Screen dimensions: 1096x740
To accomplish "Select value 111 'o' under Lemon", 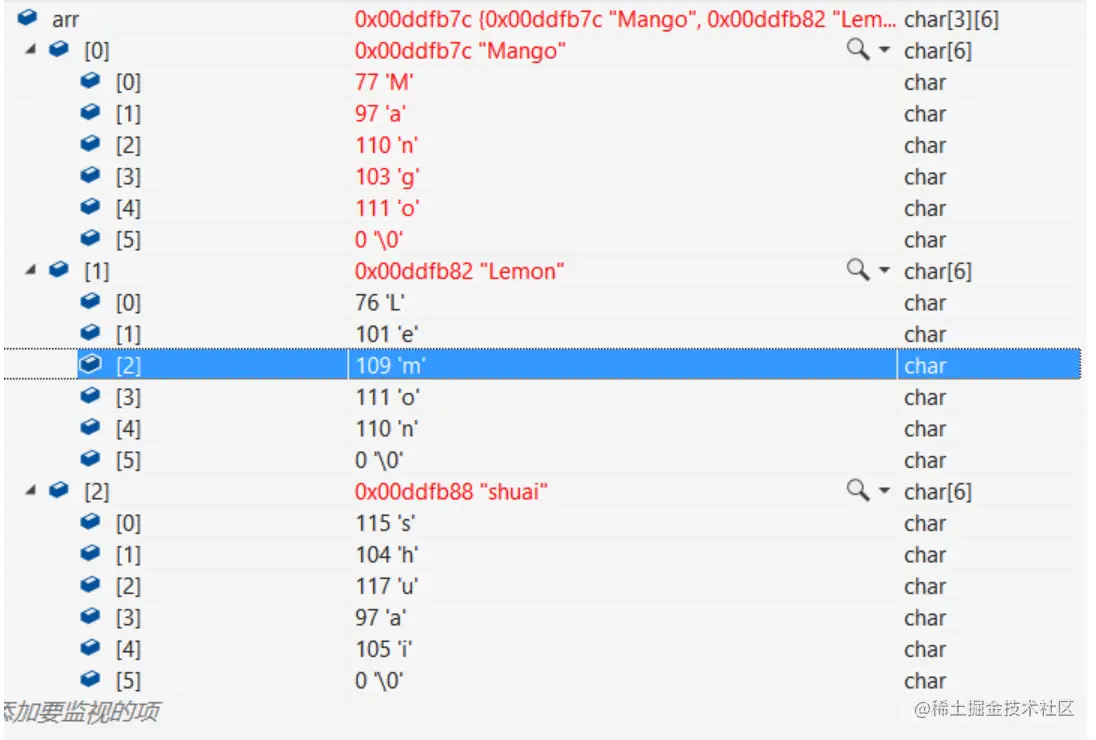I will click(387, 398).
